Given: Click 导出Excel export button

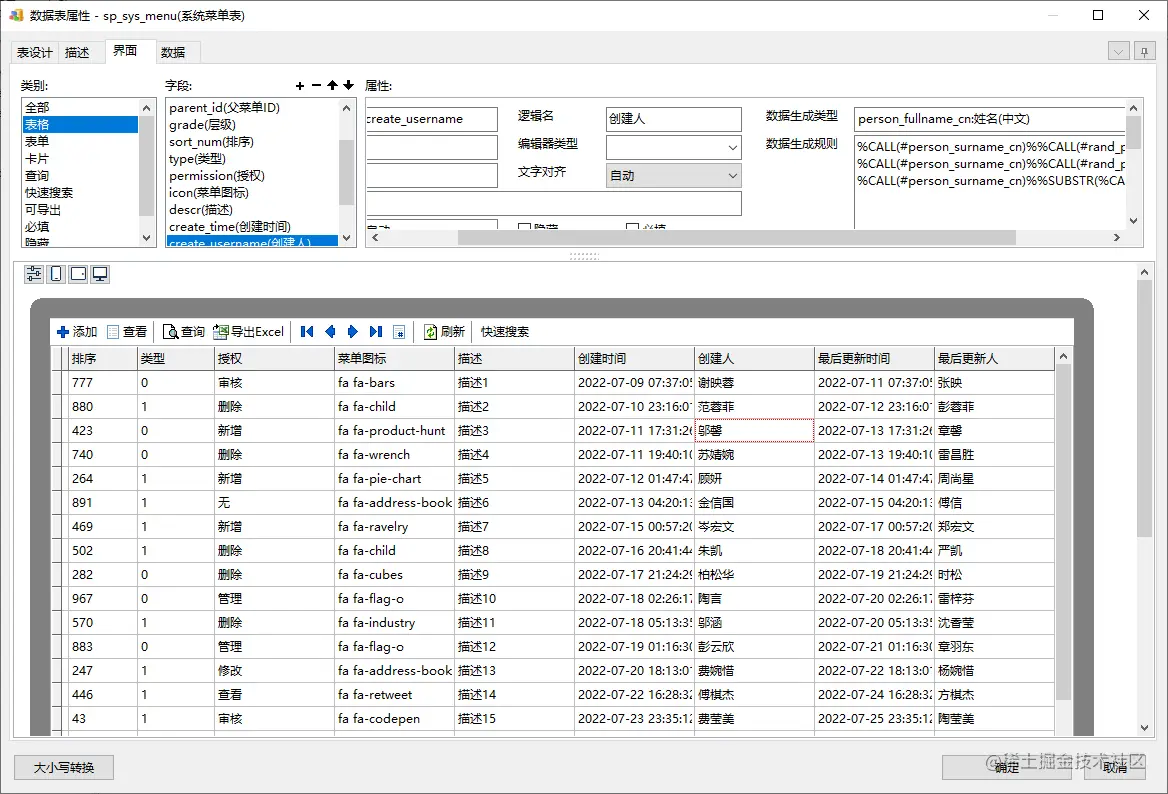Looking at the screenshot, I should tap(249, 331).
